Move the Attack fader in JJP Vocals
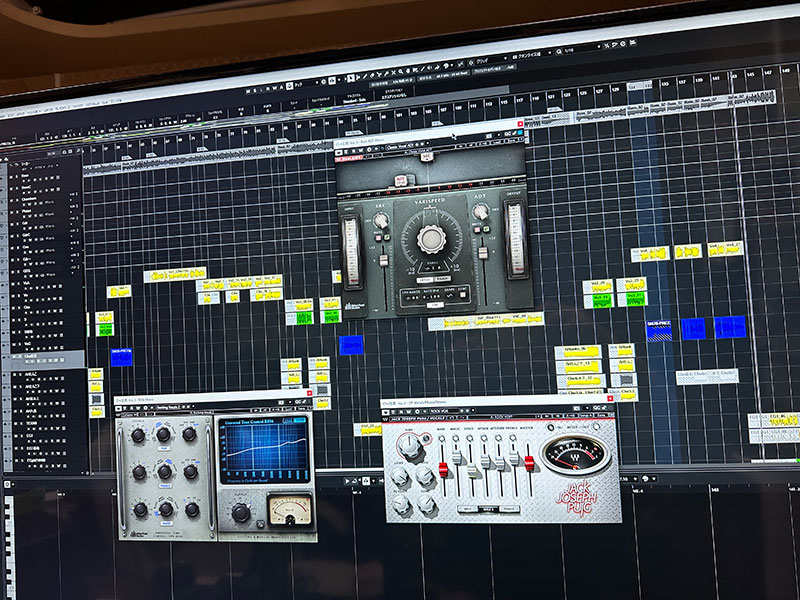800x600 pixels. coord(485,461)
